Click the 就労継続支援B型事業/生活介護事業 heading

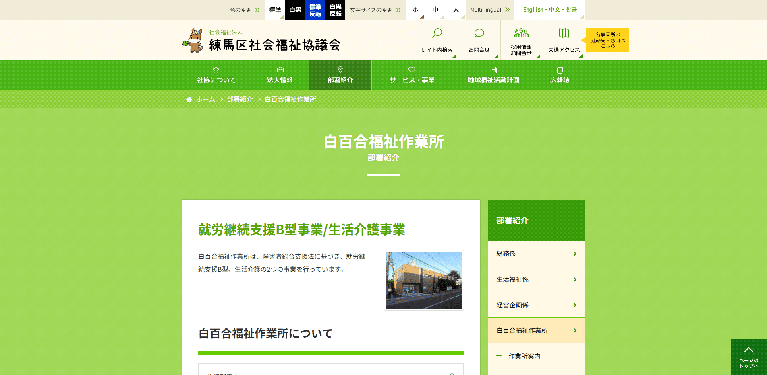[x=302, y=230]
